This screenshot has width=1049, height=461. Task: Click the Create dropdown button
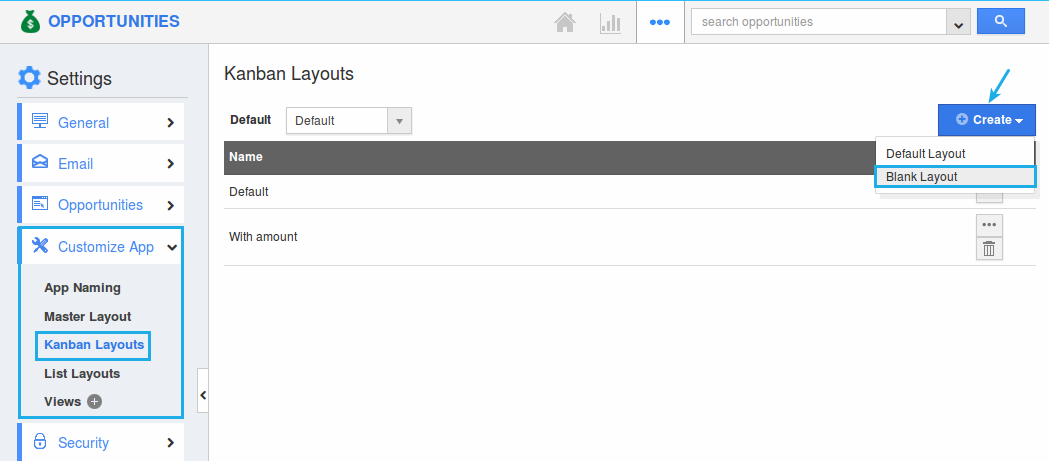pos(987,120)
